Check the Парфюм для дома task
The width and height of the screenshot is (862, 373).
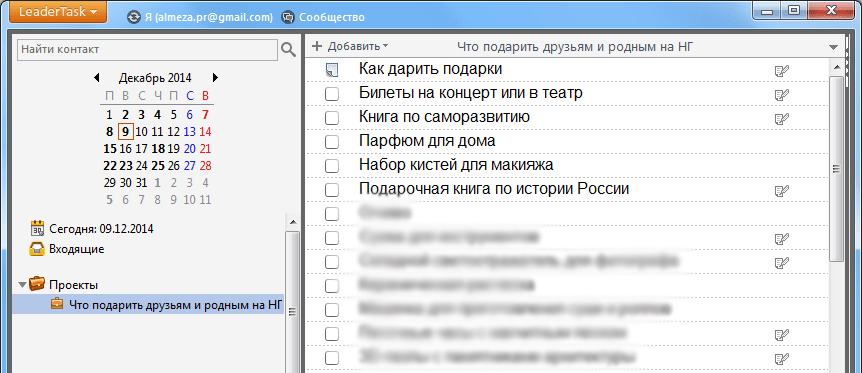coord(331,142)
